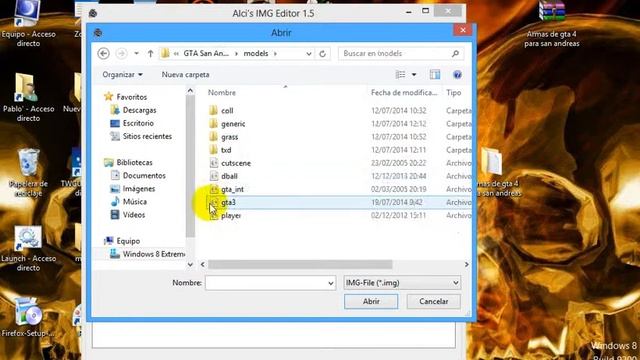This screenshot has height=360, width=640.
Task: Go up one folder level
Action: click(150, 53)
